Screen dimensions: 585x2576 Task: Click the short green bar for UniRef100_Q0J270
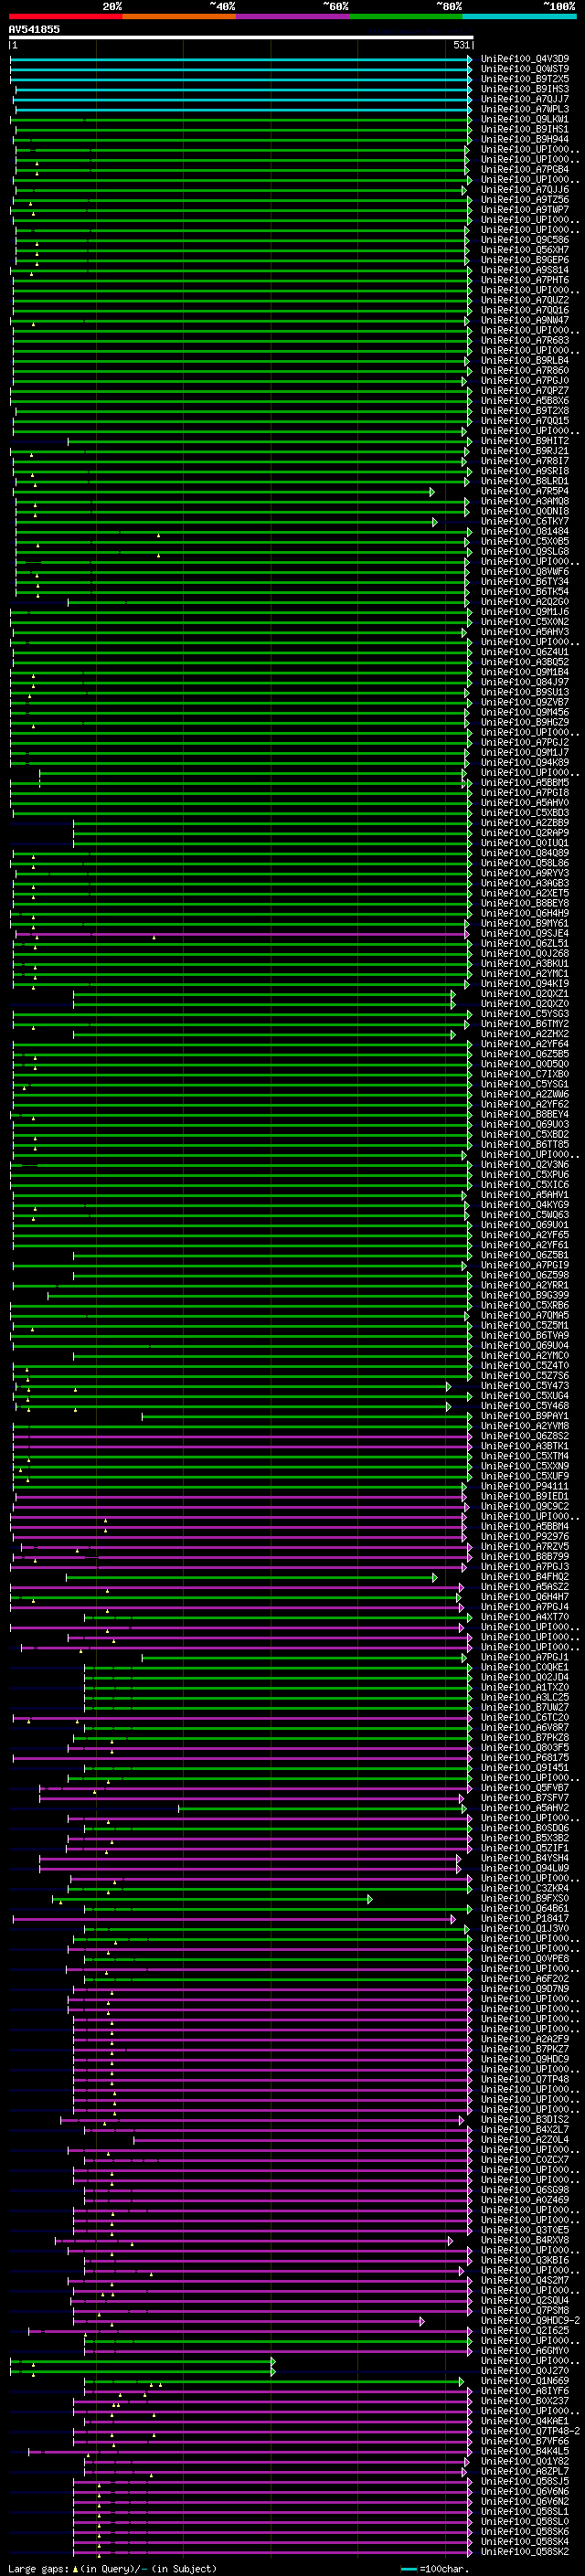coord(143,2370)
